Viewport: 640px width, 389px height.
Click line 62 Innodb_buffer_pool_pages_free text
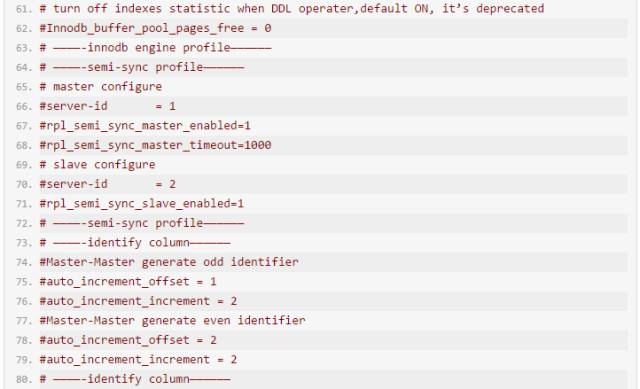pos(155,28)
